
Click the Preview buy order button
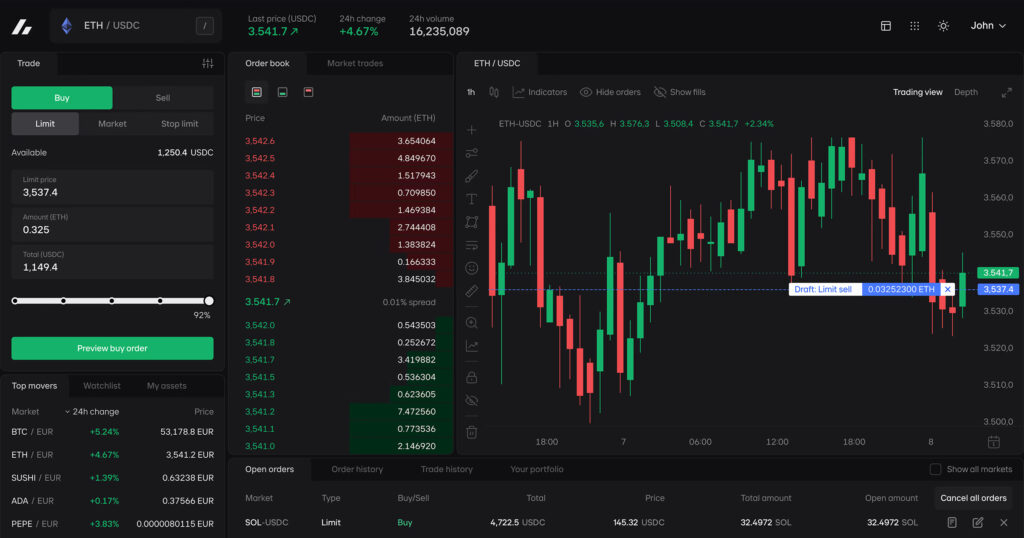coord(112,348)
